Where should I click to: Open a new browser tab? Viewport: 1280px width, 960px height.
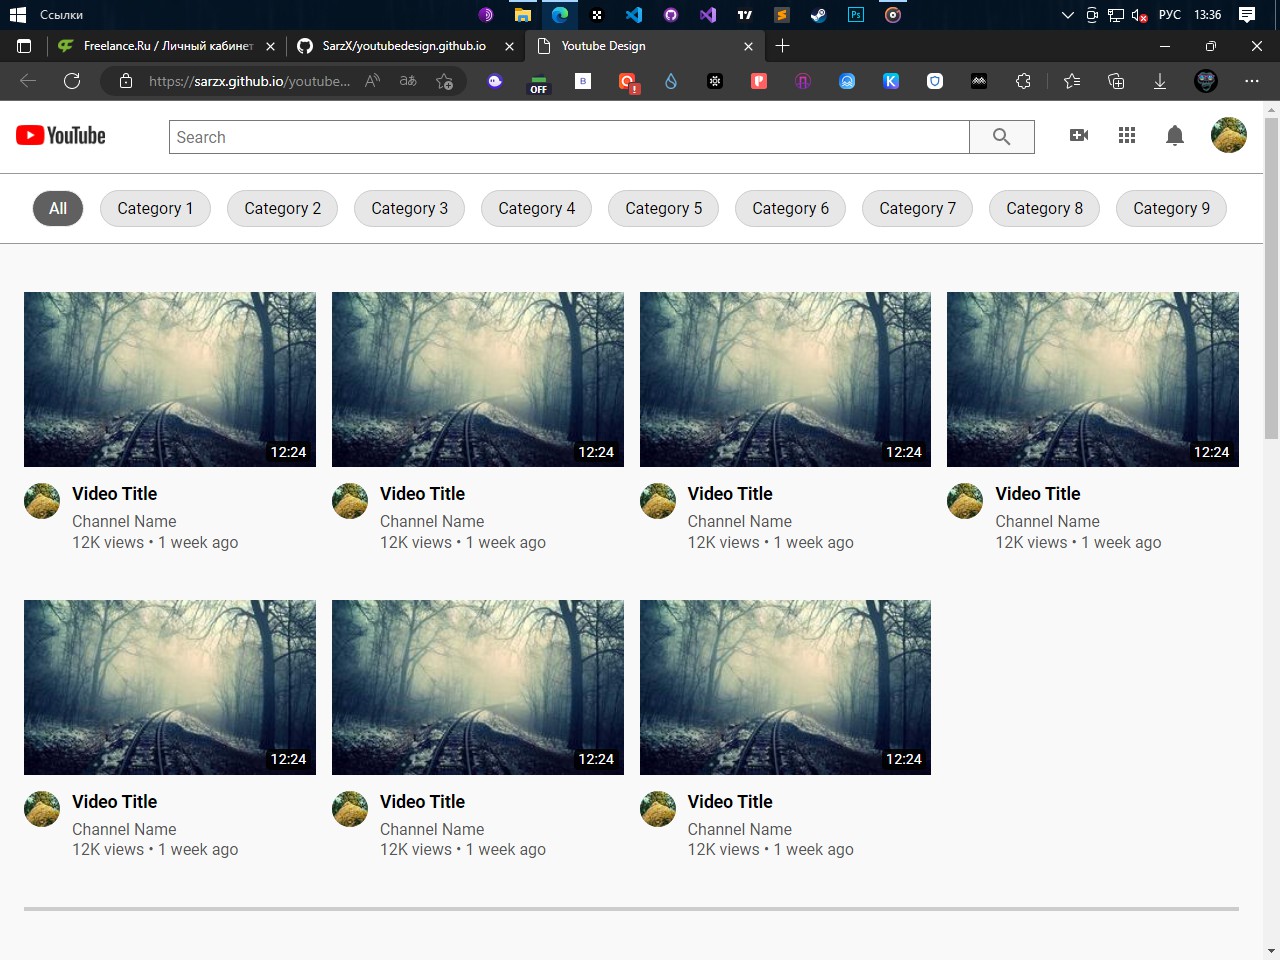[782, 45]
